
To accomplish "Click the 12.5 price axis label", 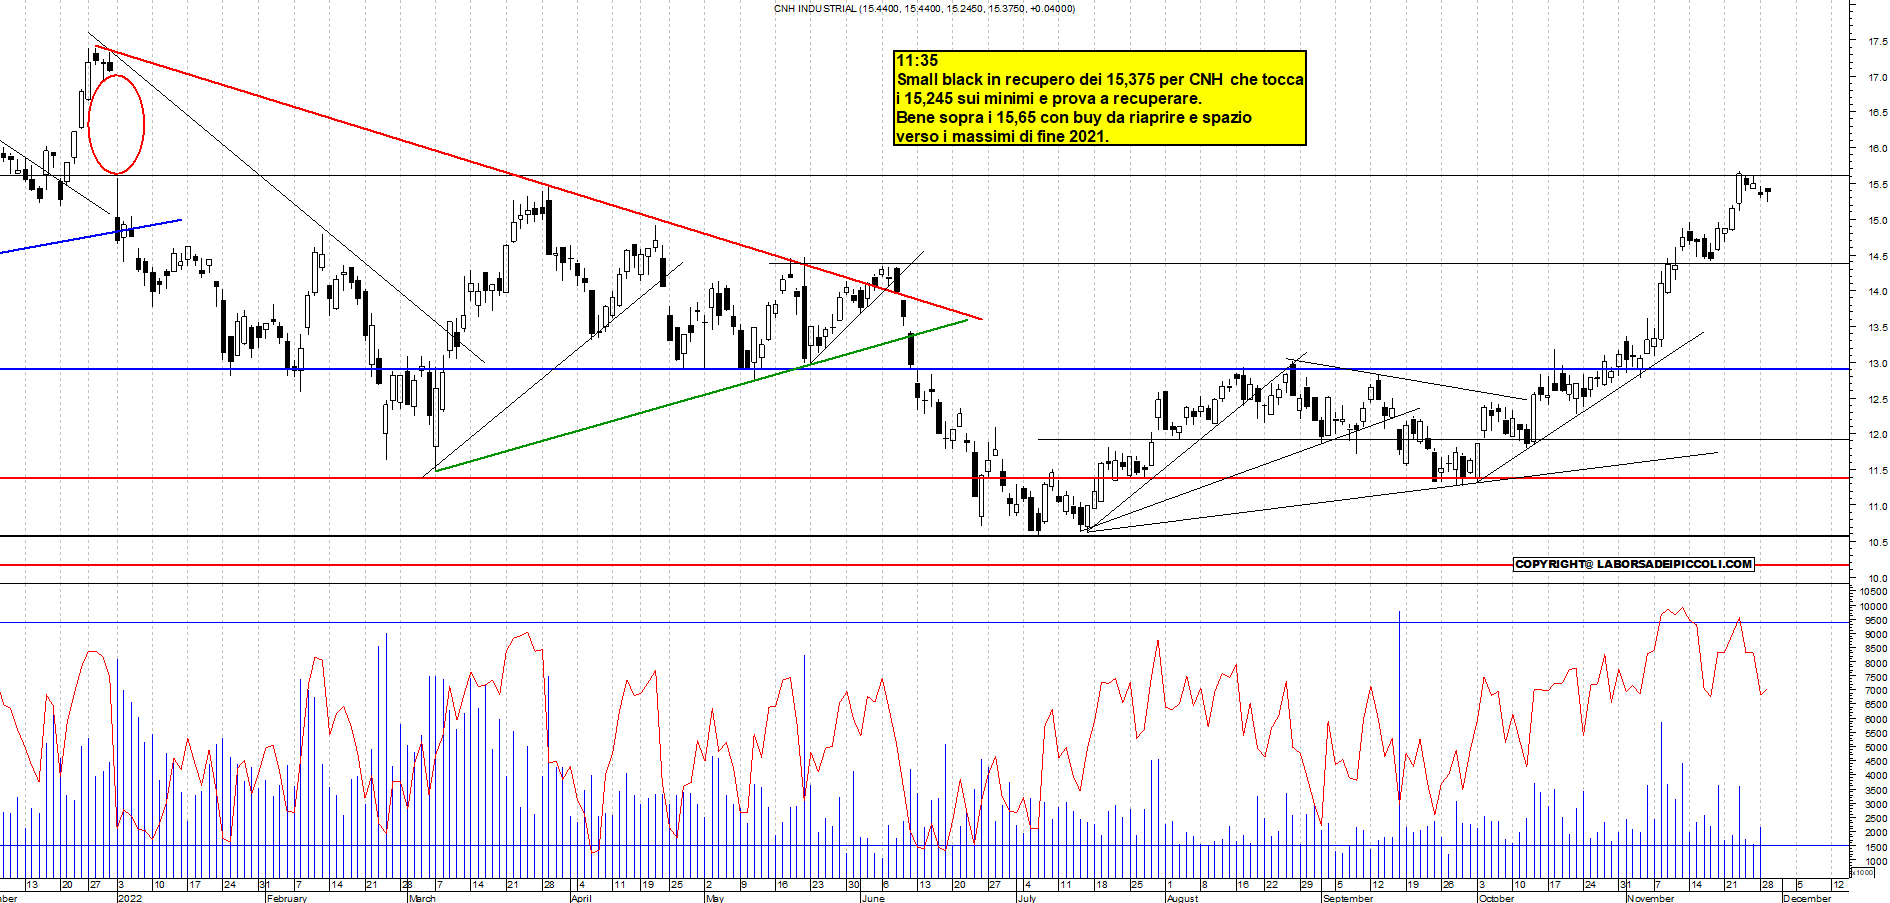I will (x=1877, y=399).
